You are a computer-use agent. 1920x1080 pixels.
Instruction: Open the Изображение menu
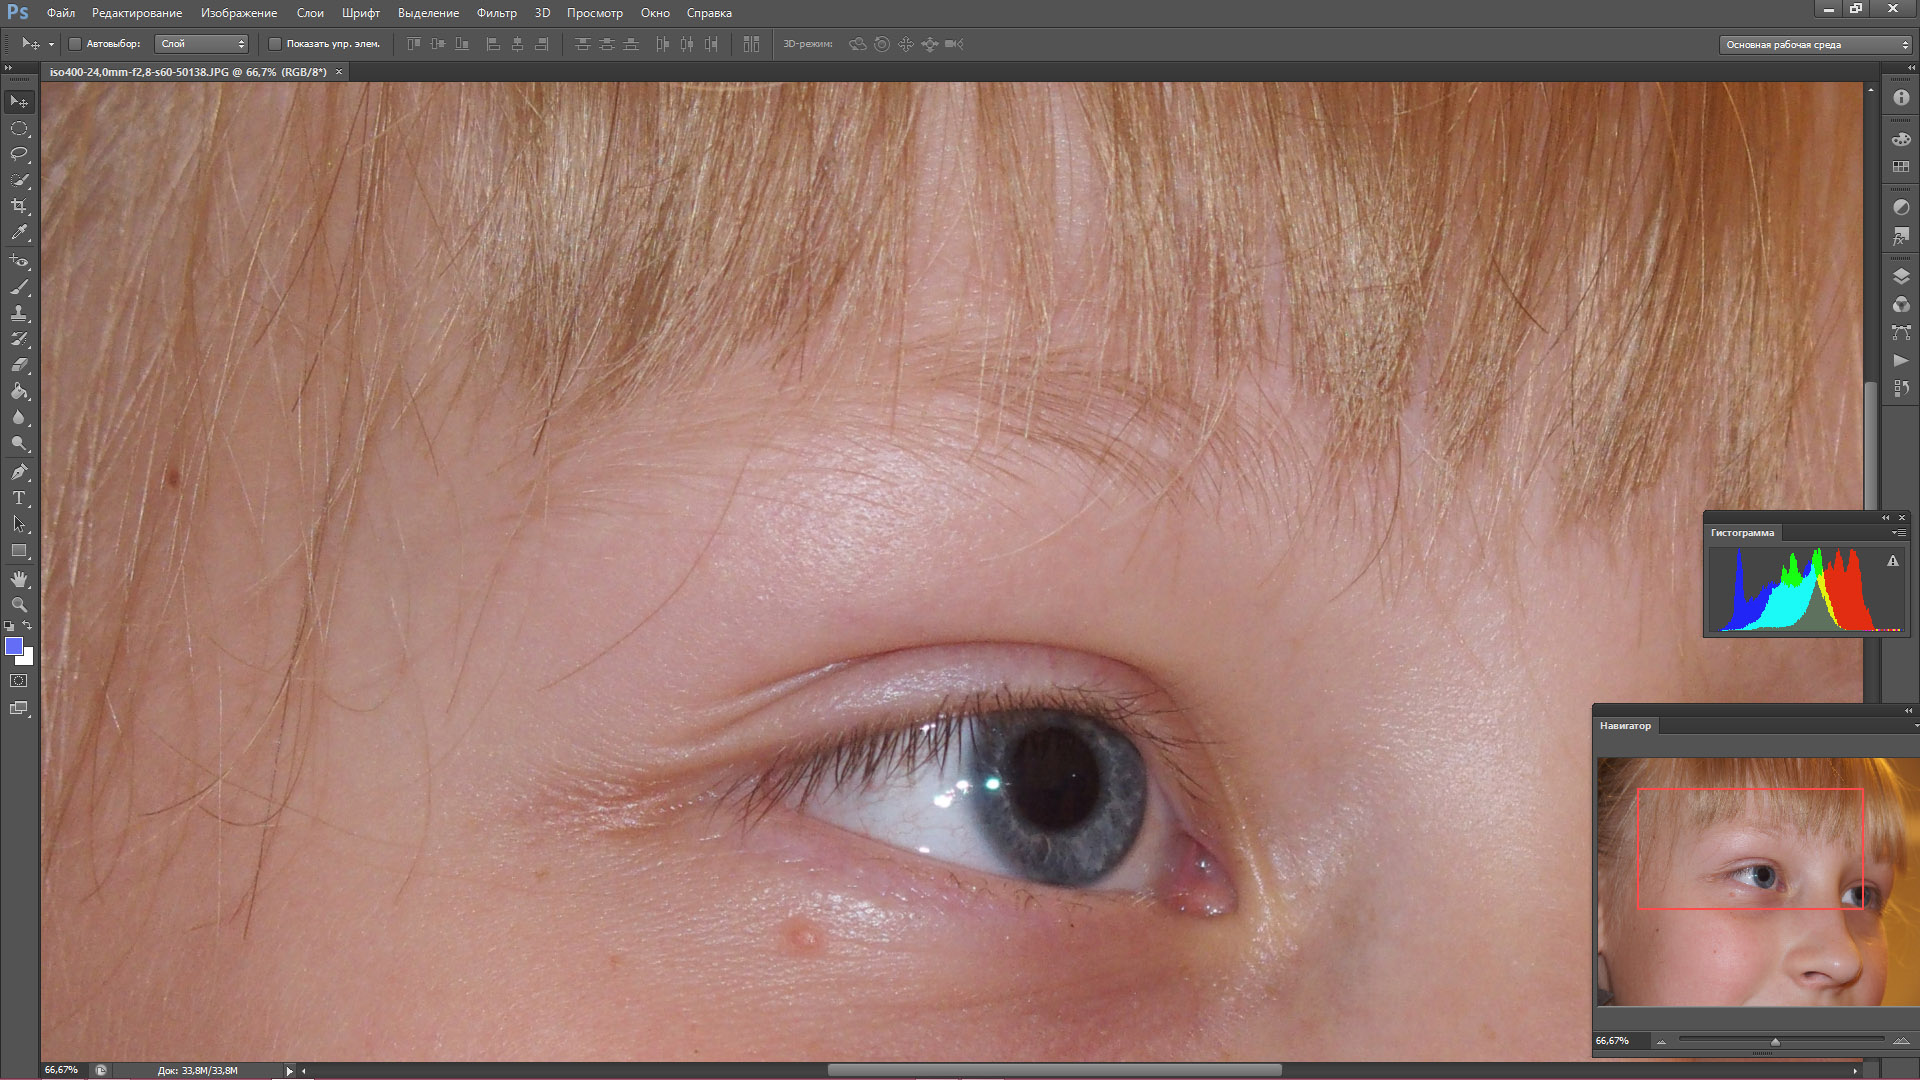pyautogui.click(x=239, y=13)
